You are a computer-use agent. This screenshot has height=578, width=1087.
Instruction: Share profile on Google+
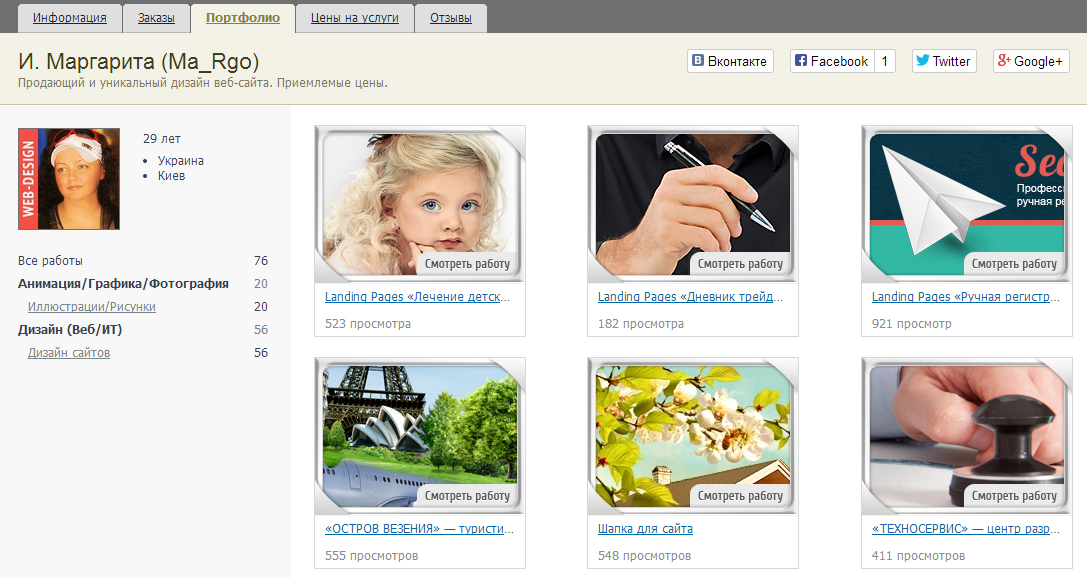[x=1030, y=61]
